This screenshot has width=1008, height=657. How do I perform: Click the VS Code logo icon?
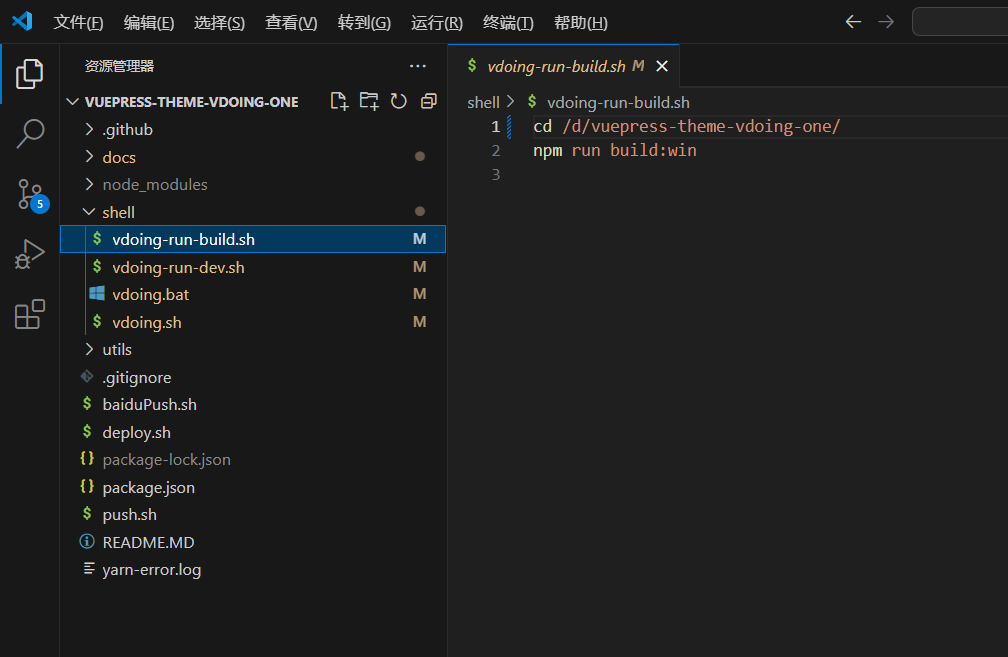point(22,21)
